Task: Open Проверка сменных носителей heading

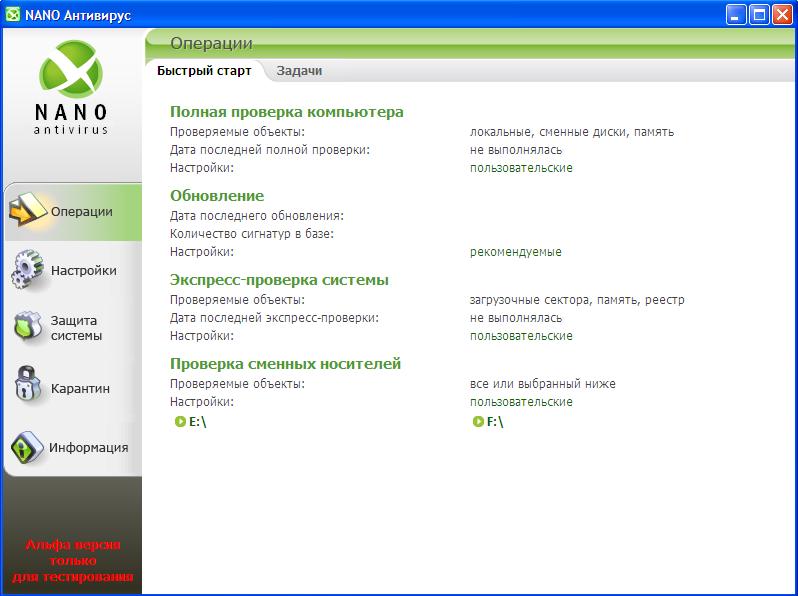Action: click(x=285, y=364)
